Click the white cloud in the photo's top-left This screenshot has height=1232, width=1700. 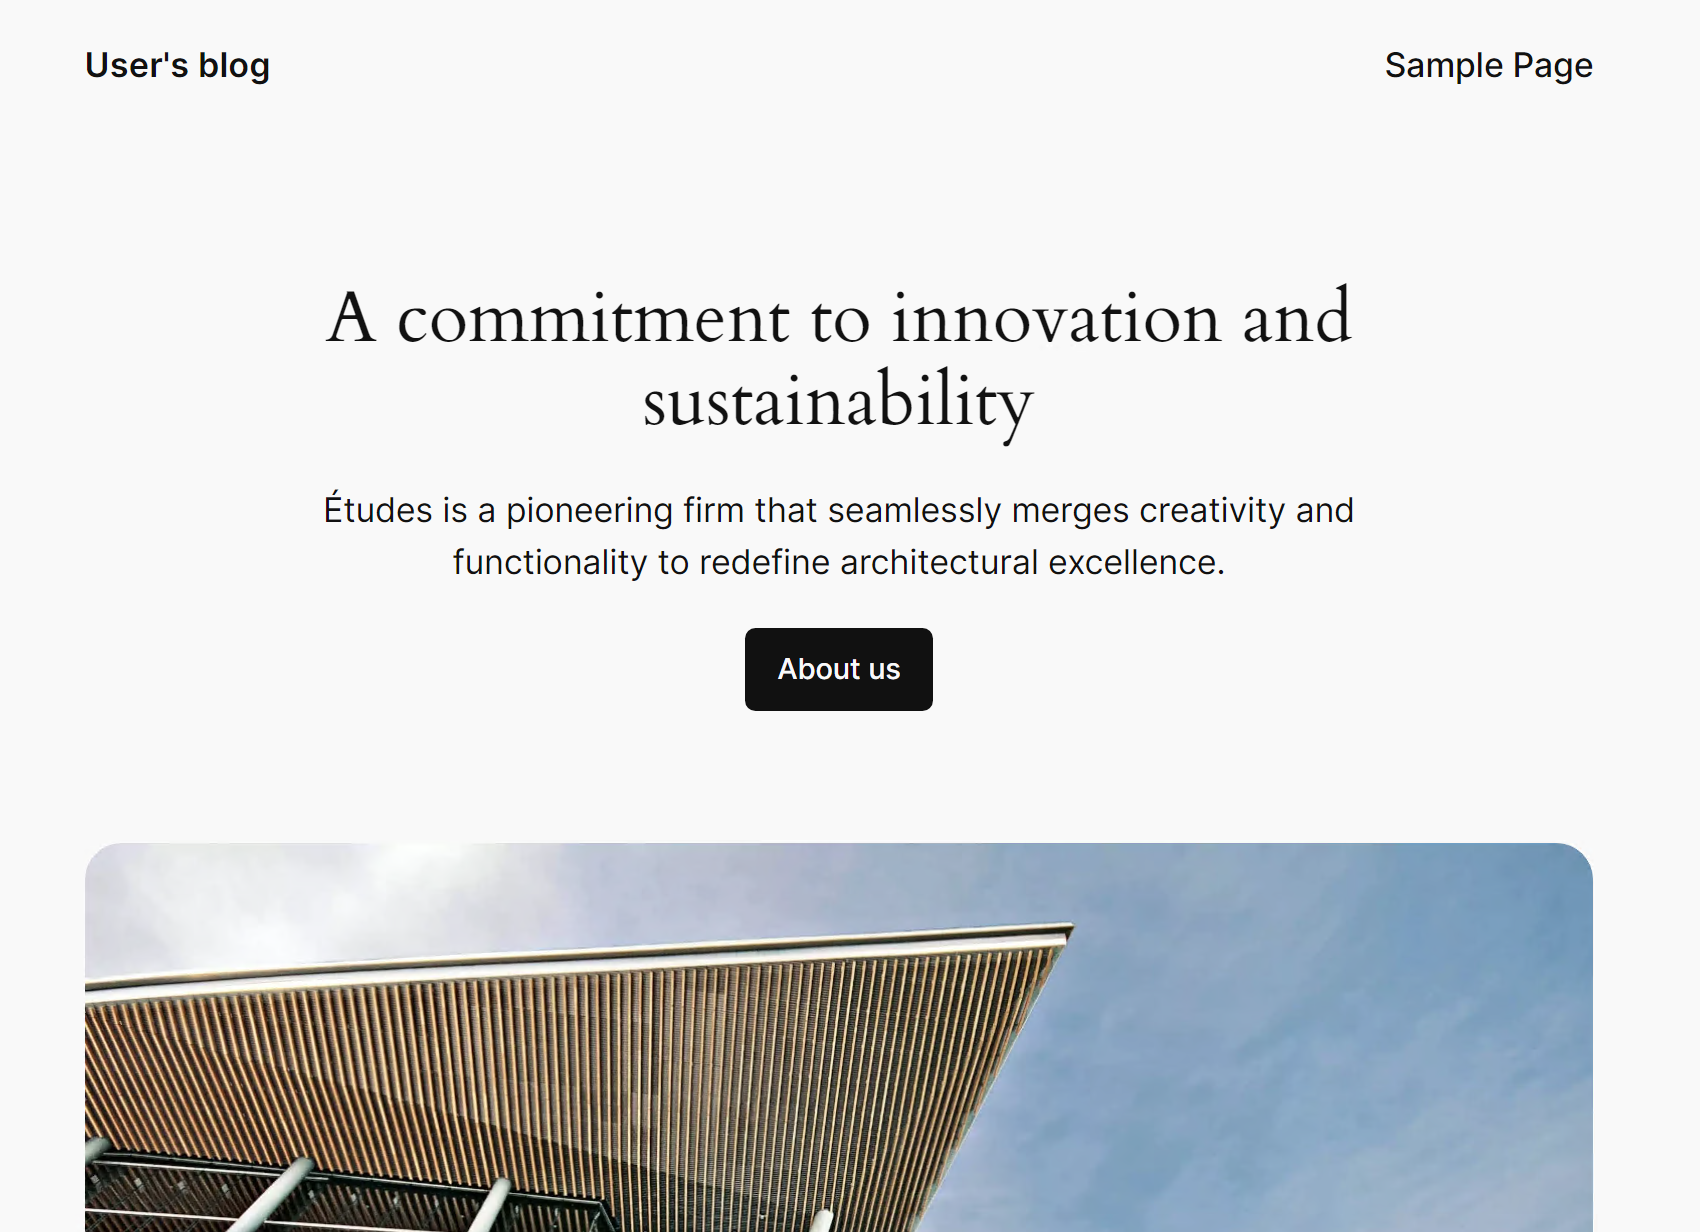click(280, 900)
